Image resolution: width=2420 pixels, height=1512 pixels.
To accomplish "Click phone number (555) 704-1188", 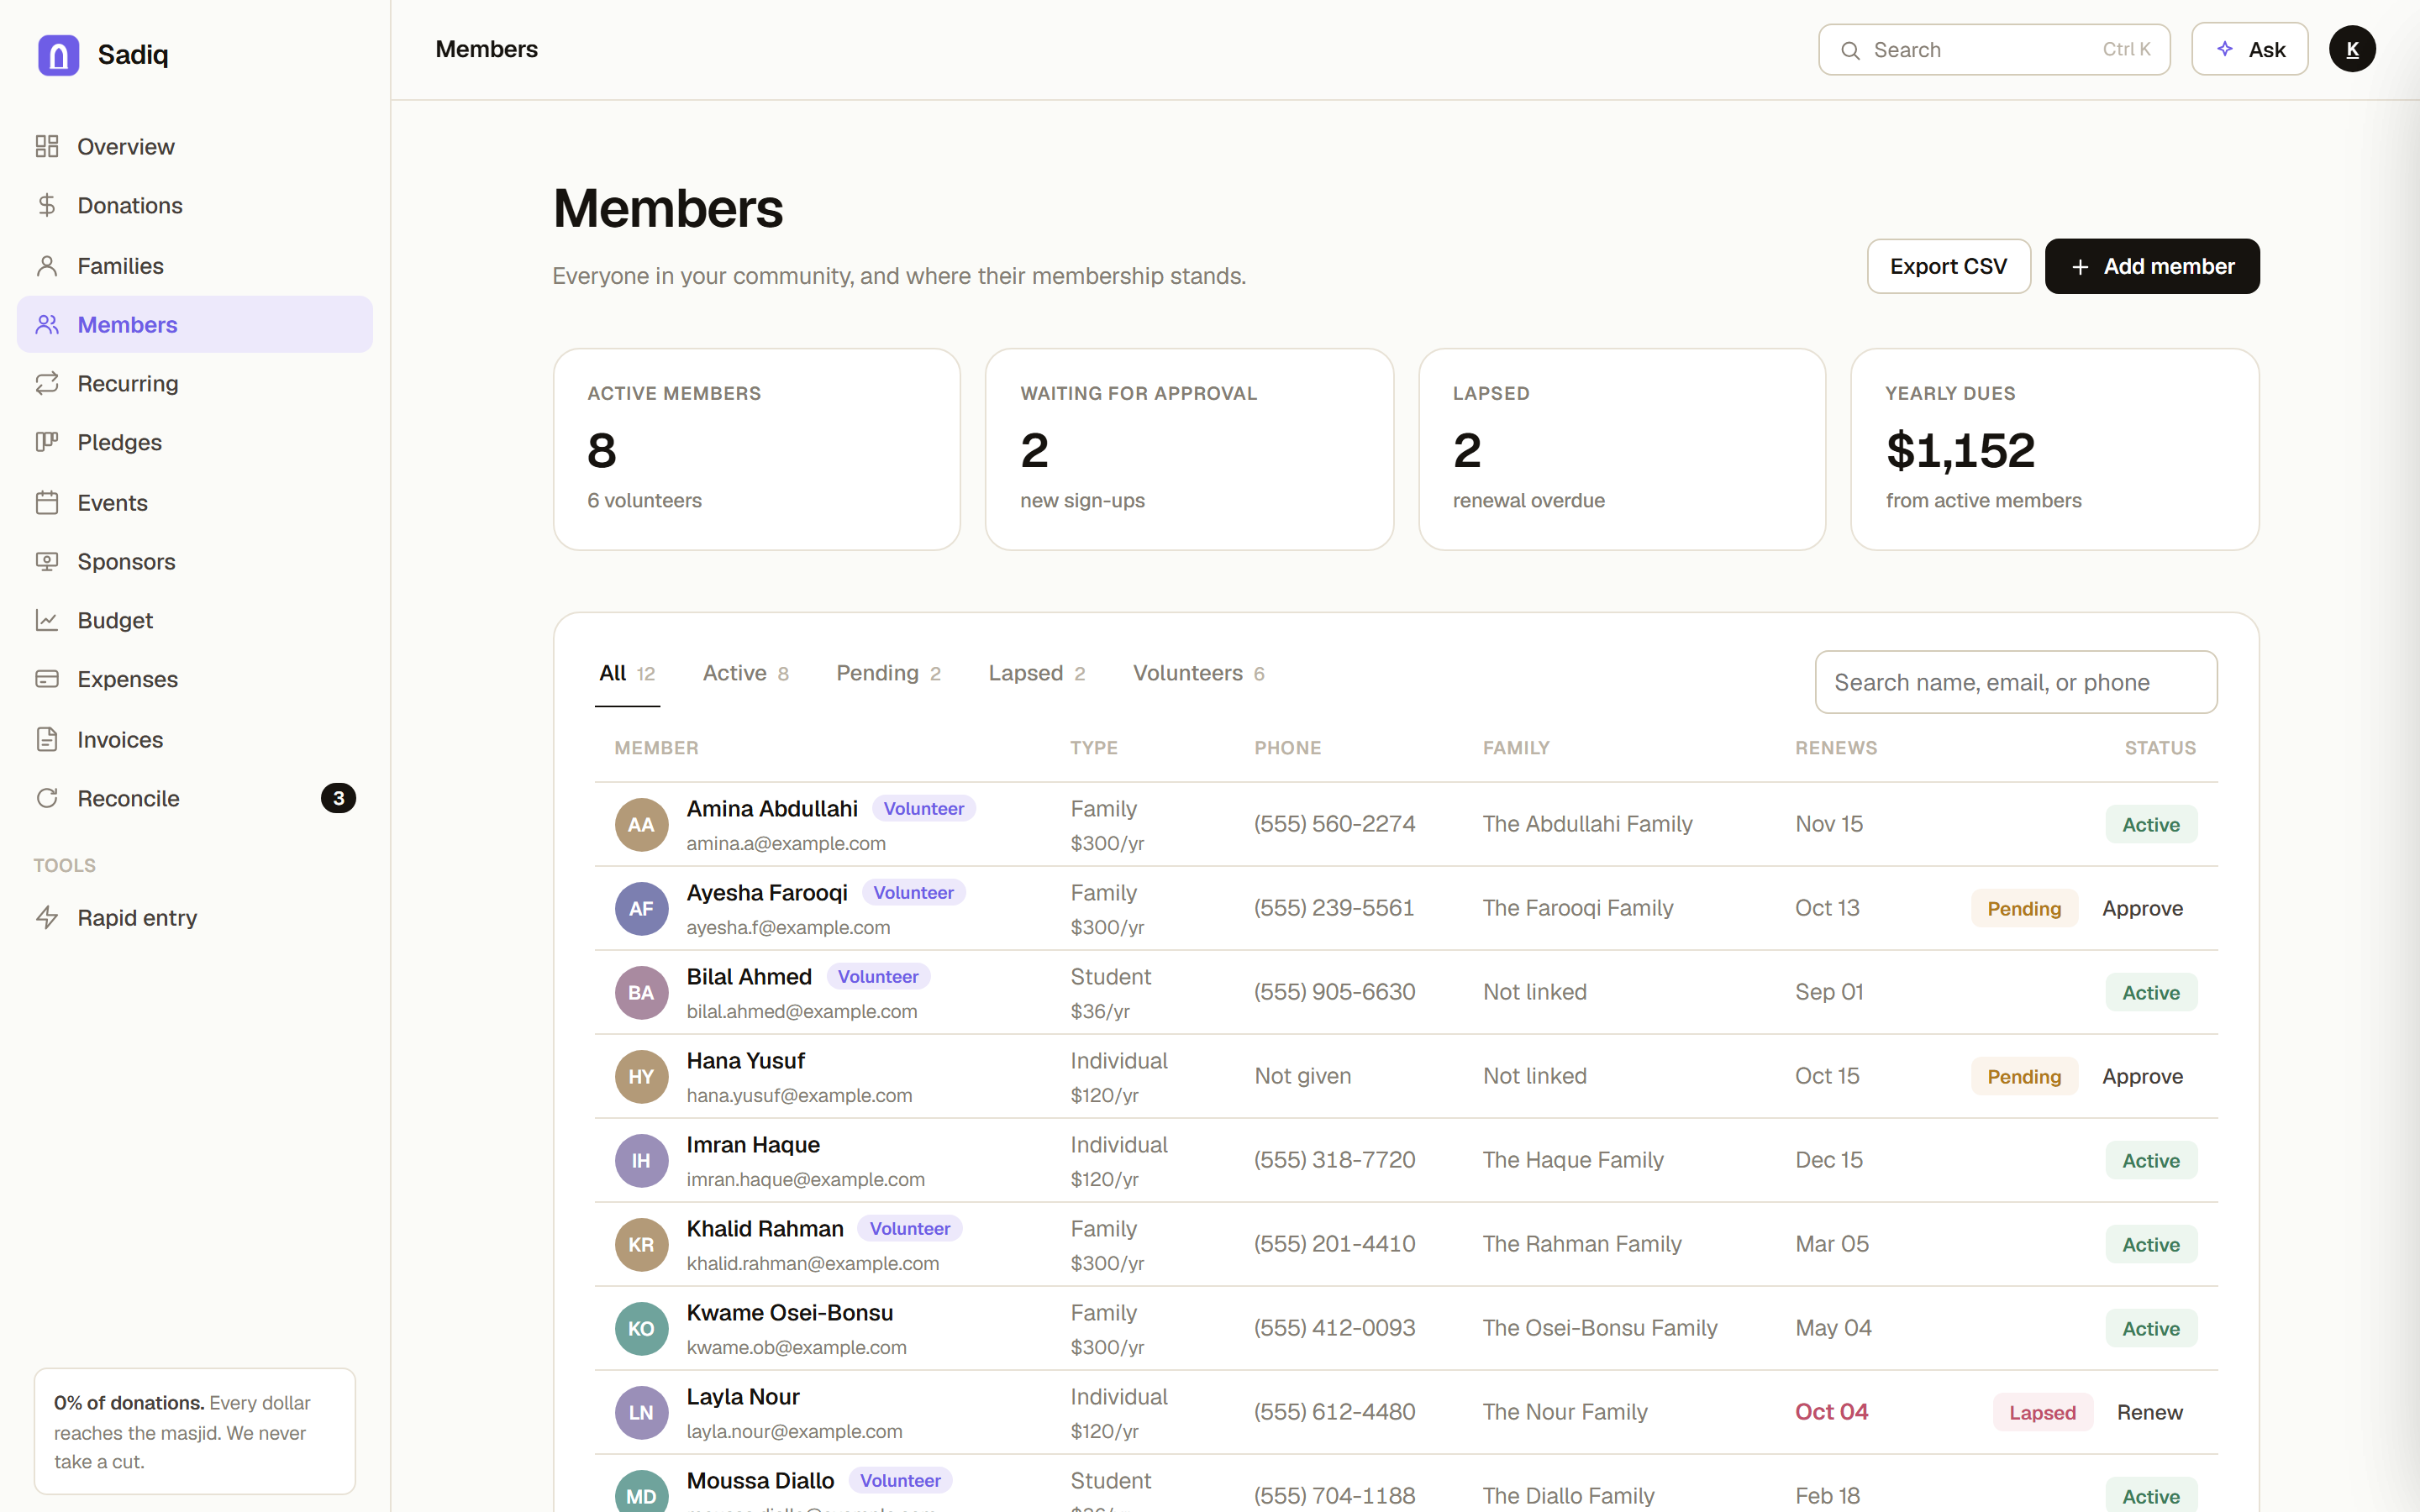I will tap(1334, 1496).
